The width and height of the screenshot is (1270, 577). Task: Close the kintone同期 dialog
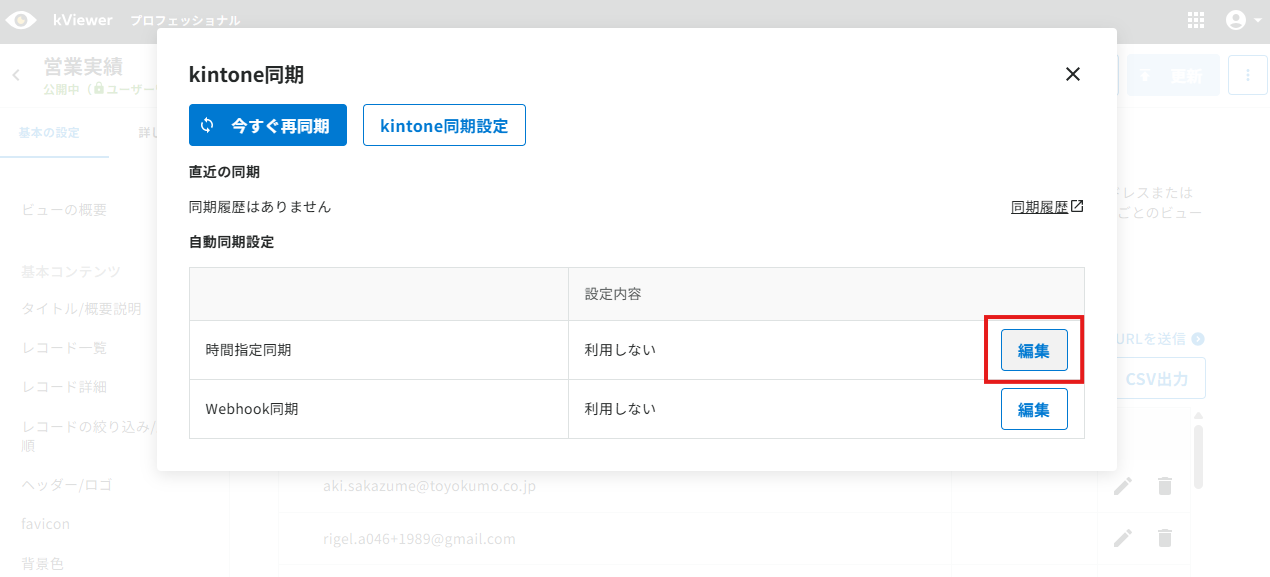pyautogui.click(x=1073, y=74)
